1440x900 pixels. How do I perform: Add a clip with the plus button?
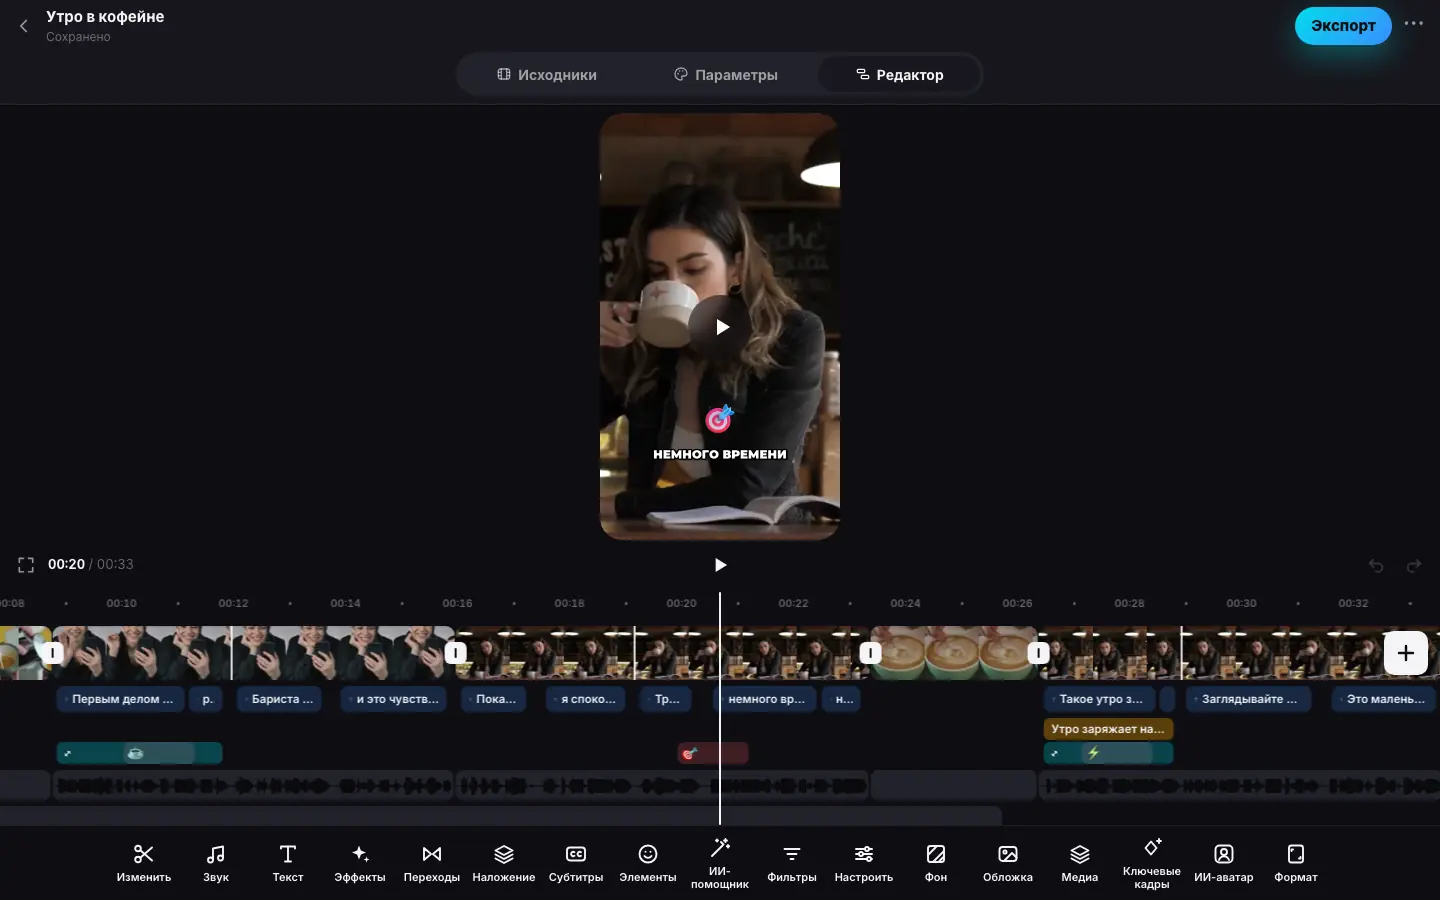(1405, 653)
